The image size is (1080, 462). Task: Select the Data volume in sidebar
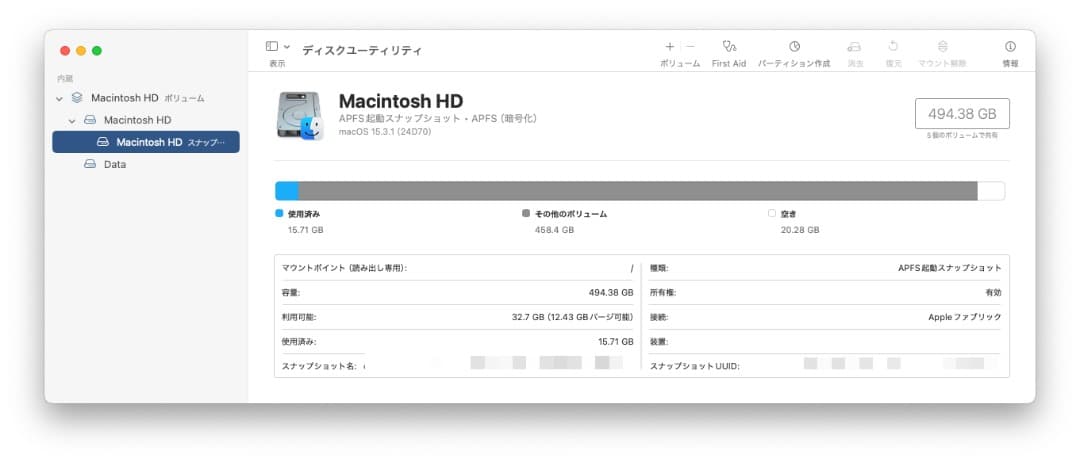point(146,165)
